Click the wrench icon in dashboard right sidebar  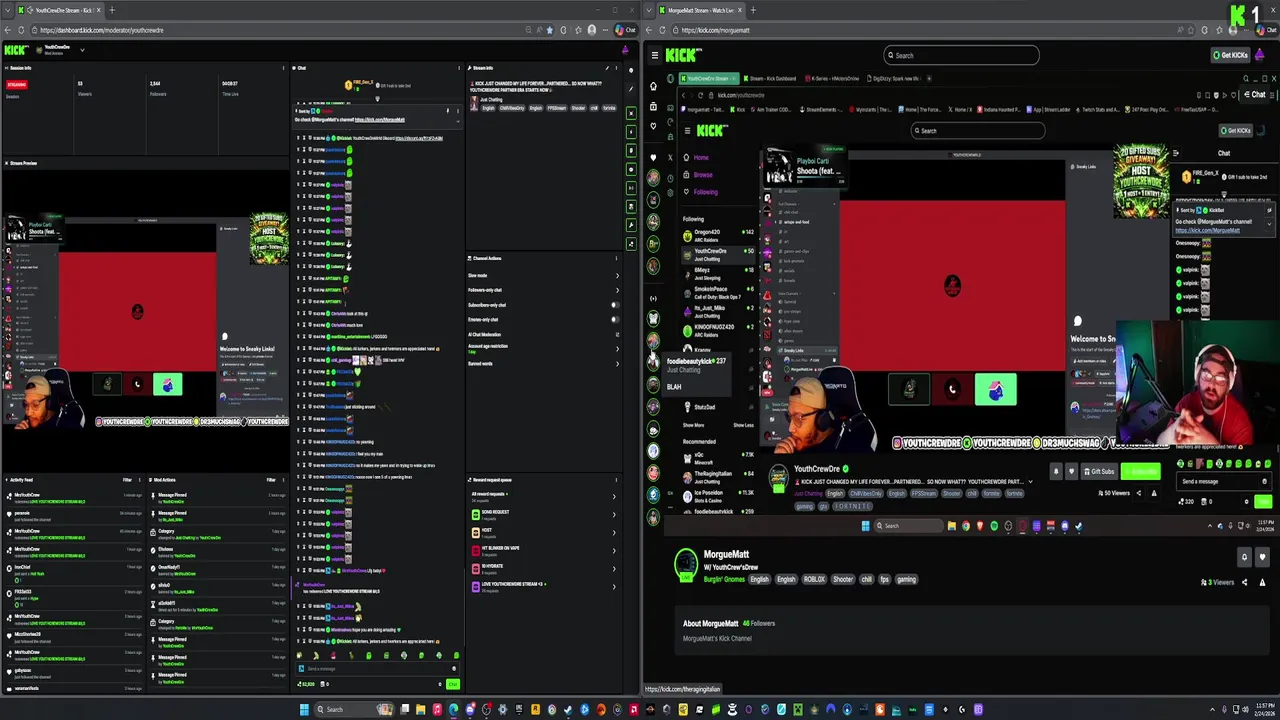tap(631, 225)
